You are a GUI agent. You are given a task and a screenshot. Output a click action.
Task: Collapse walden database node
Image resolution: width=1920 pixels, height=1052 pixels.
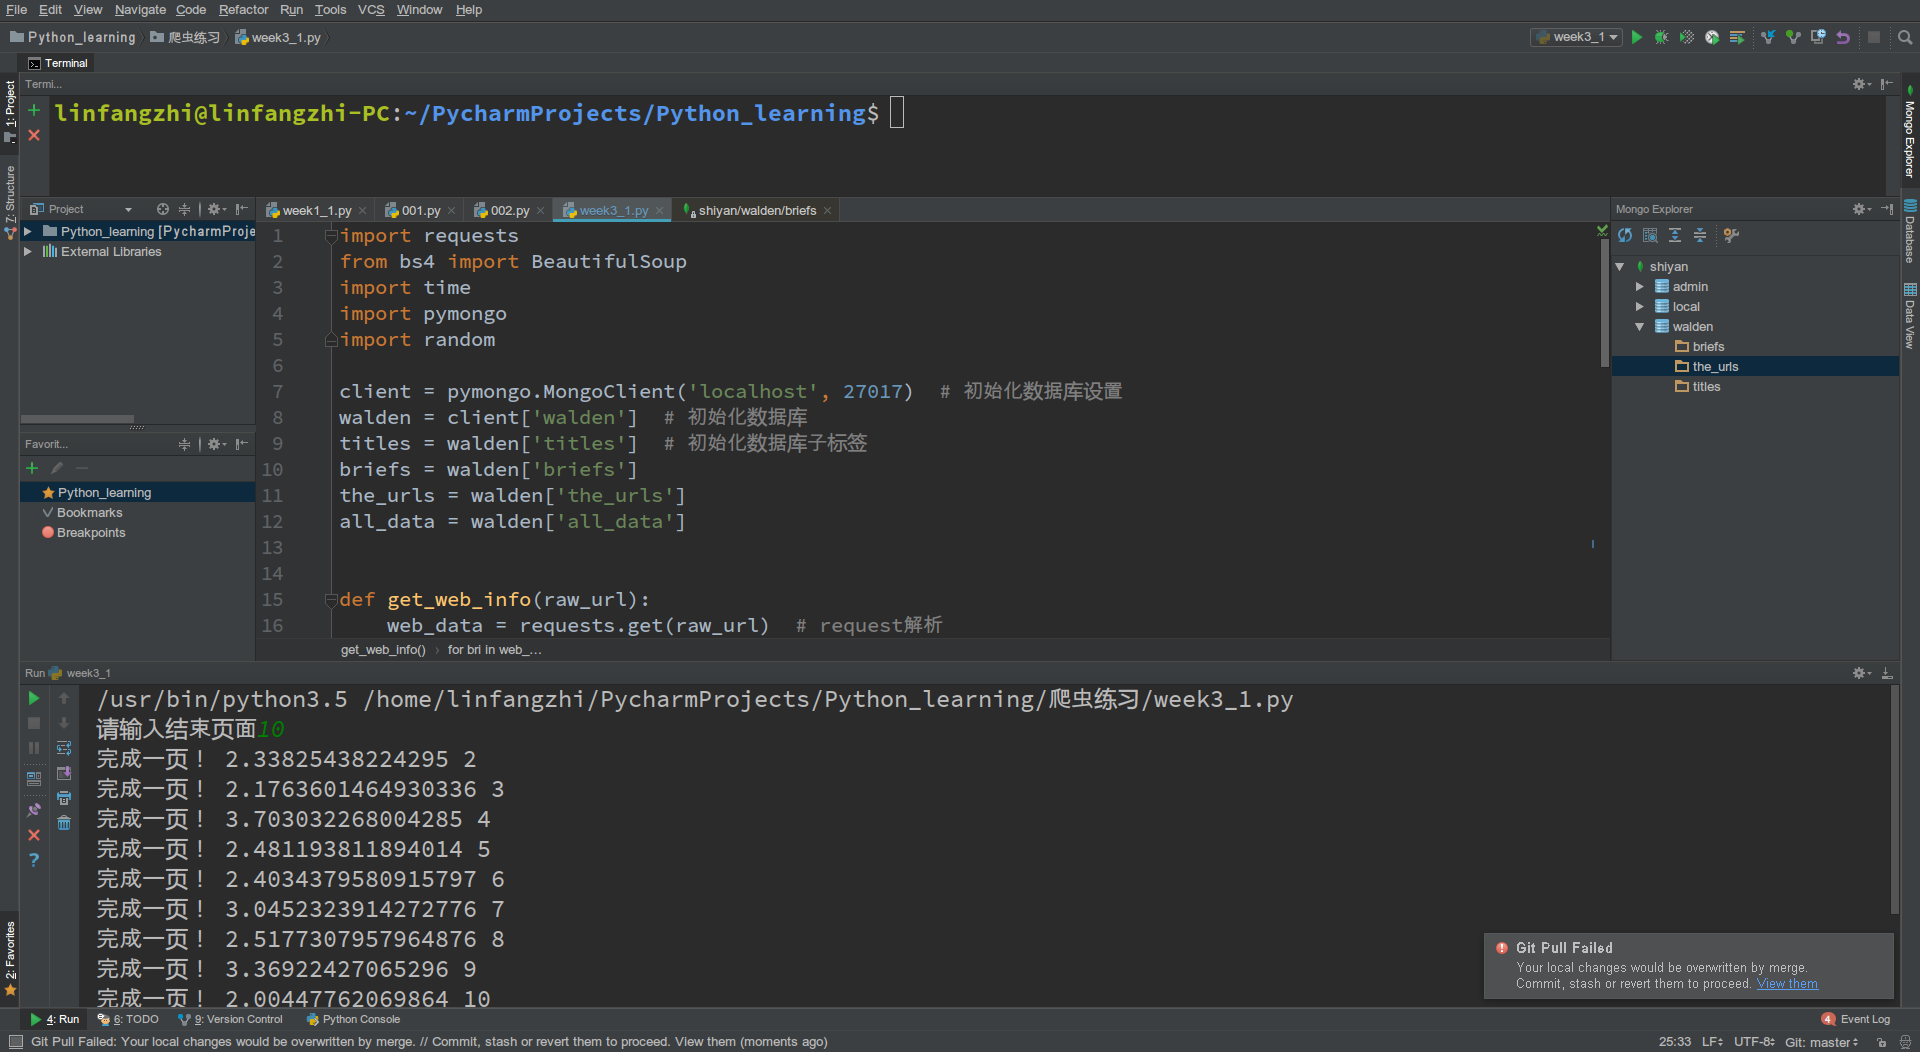1640,327
